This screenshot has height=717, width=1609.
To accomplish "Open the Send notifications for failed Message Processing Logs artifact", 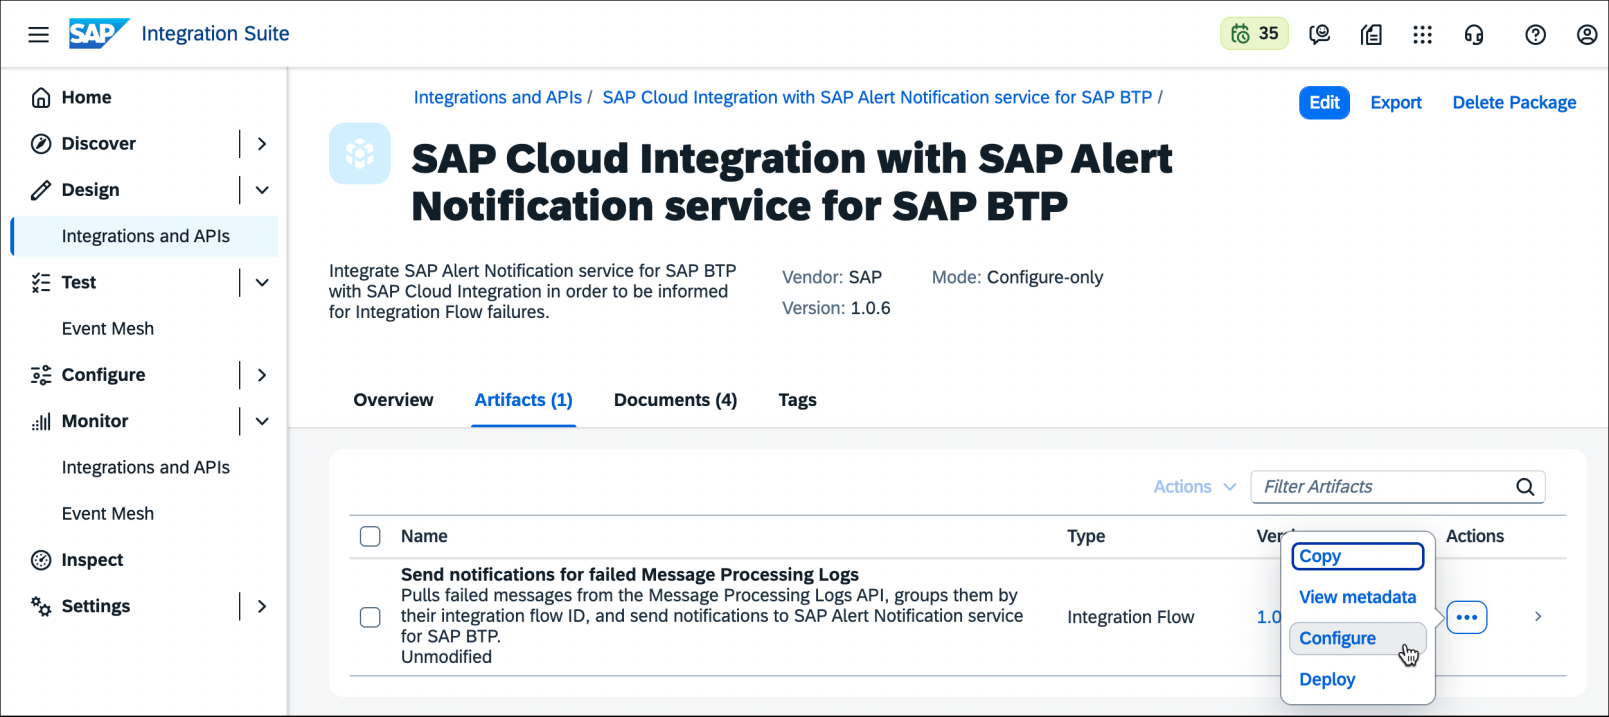I will pos(630,574).
